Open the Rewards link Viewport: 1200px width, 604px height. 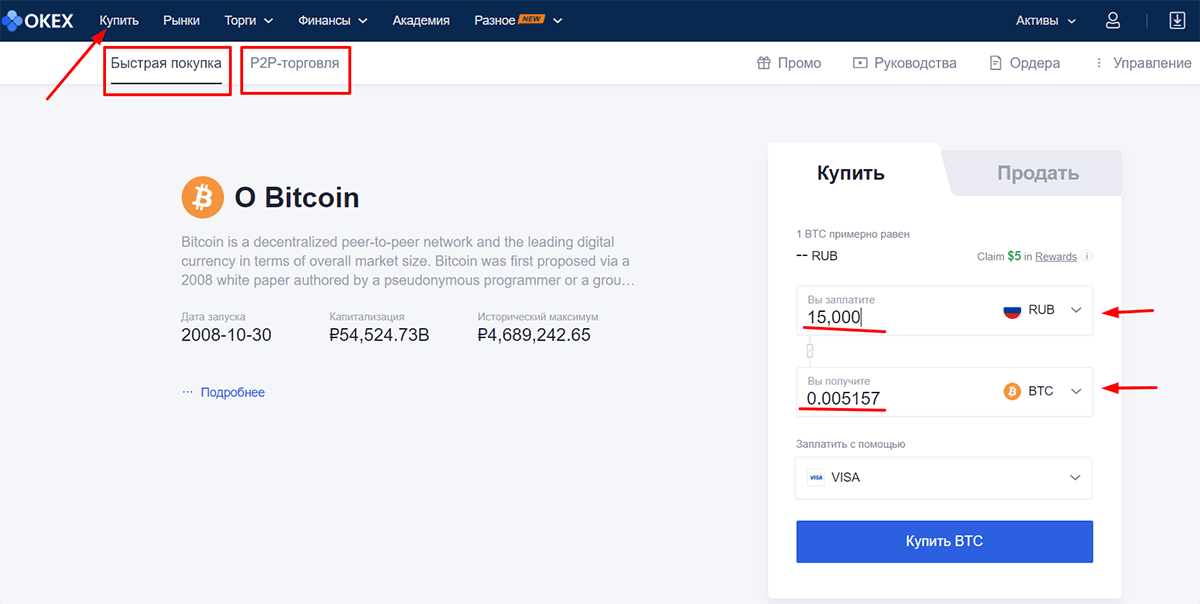(1056, 257)
